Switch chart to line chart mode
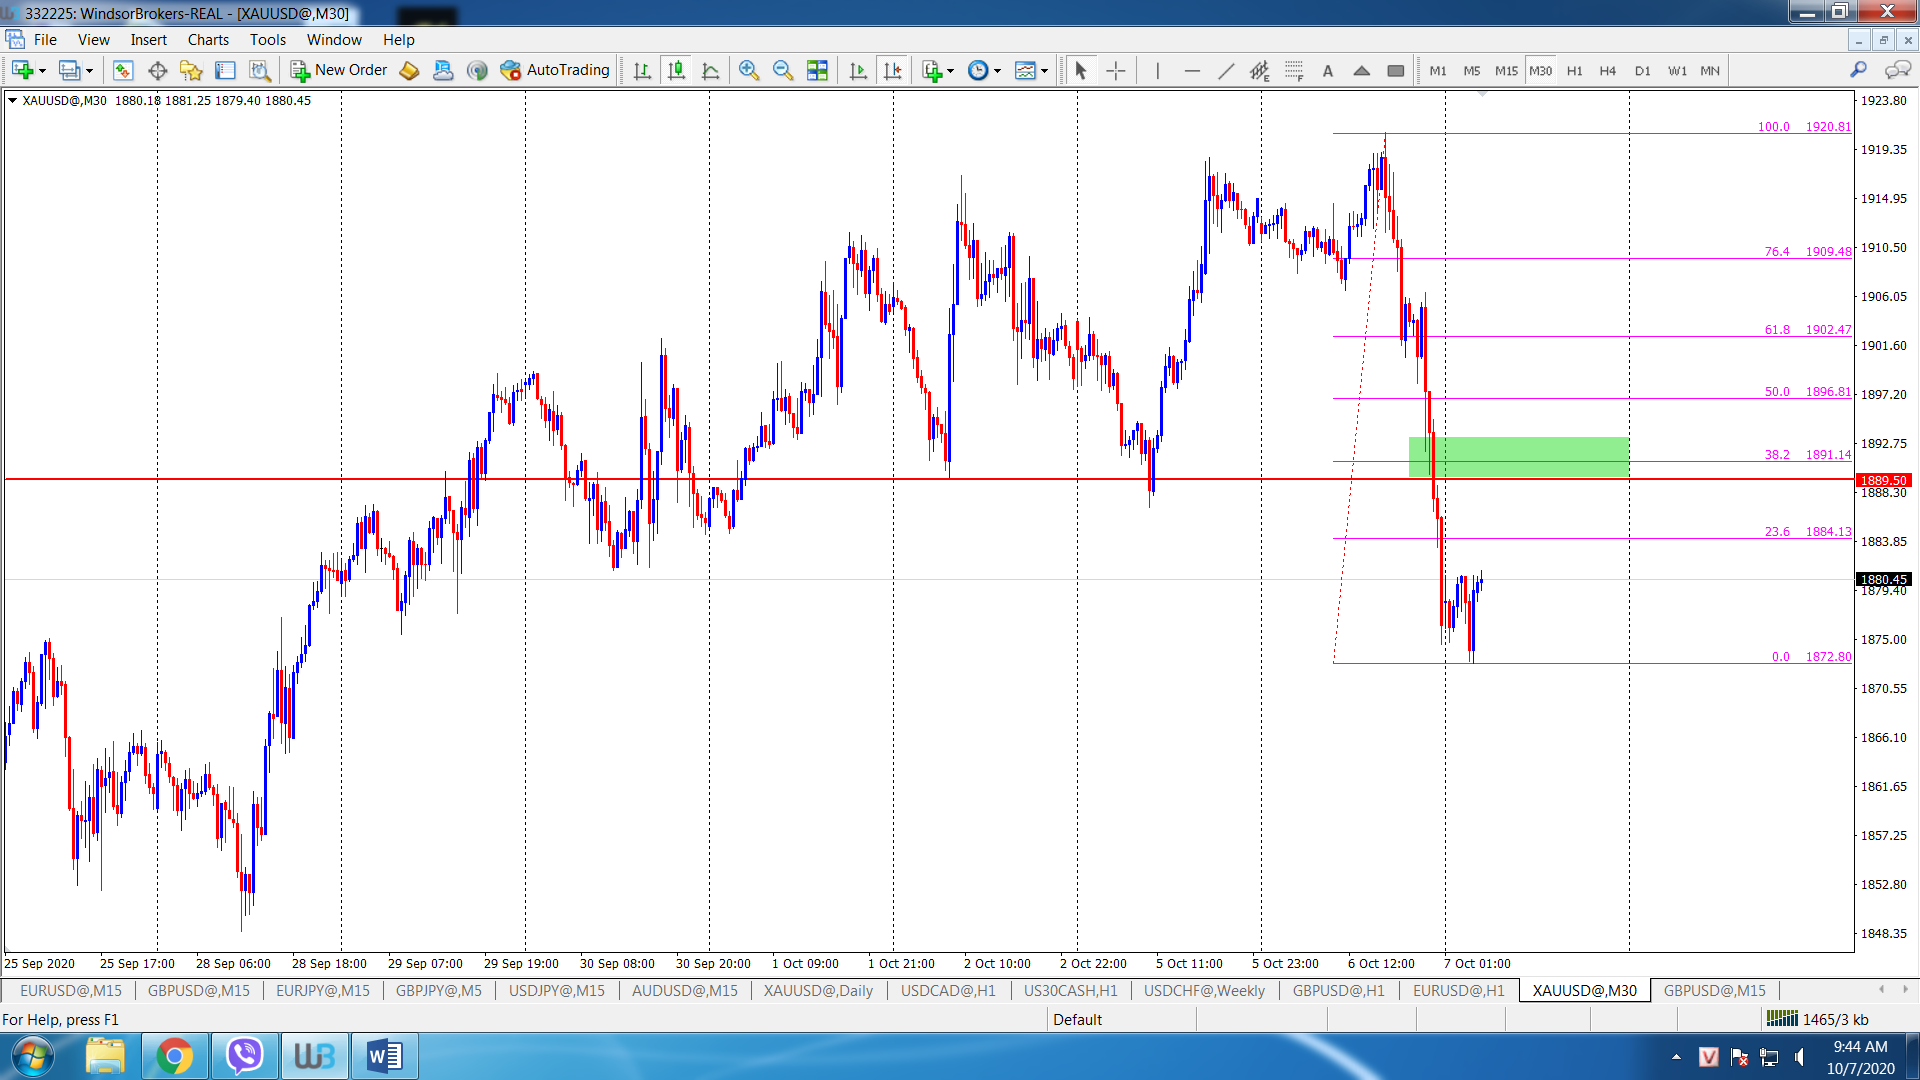 (711, 70)
